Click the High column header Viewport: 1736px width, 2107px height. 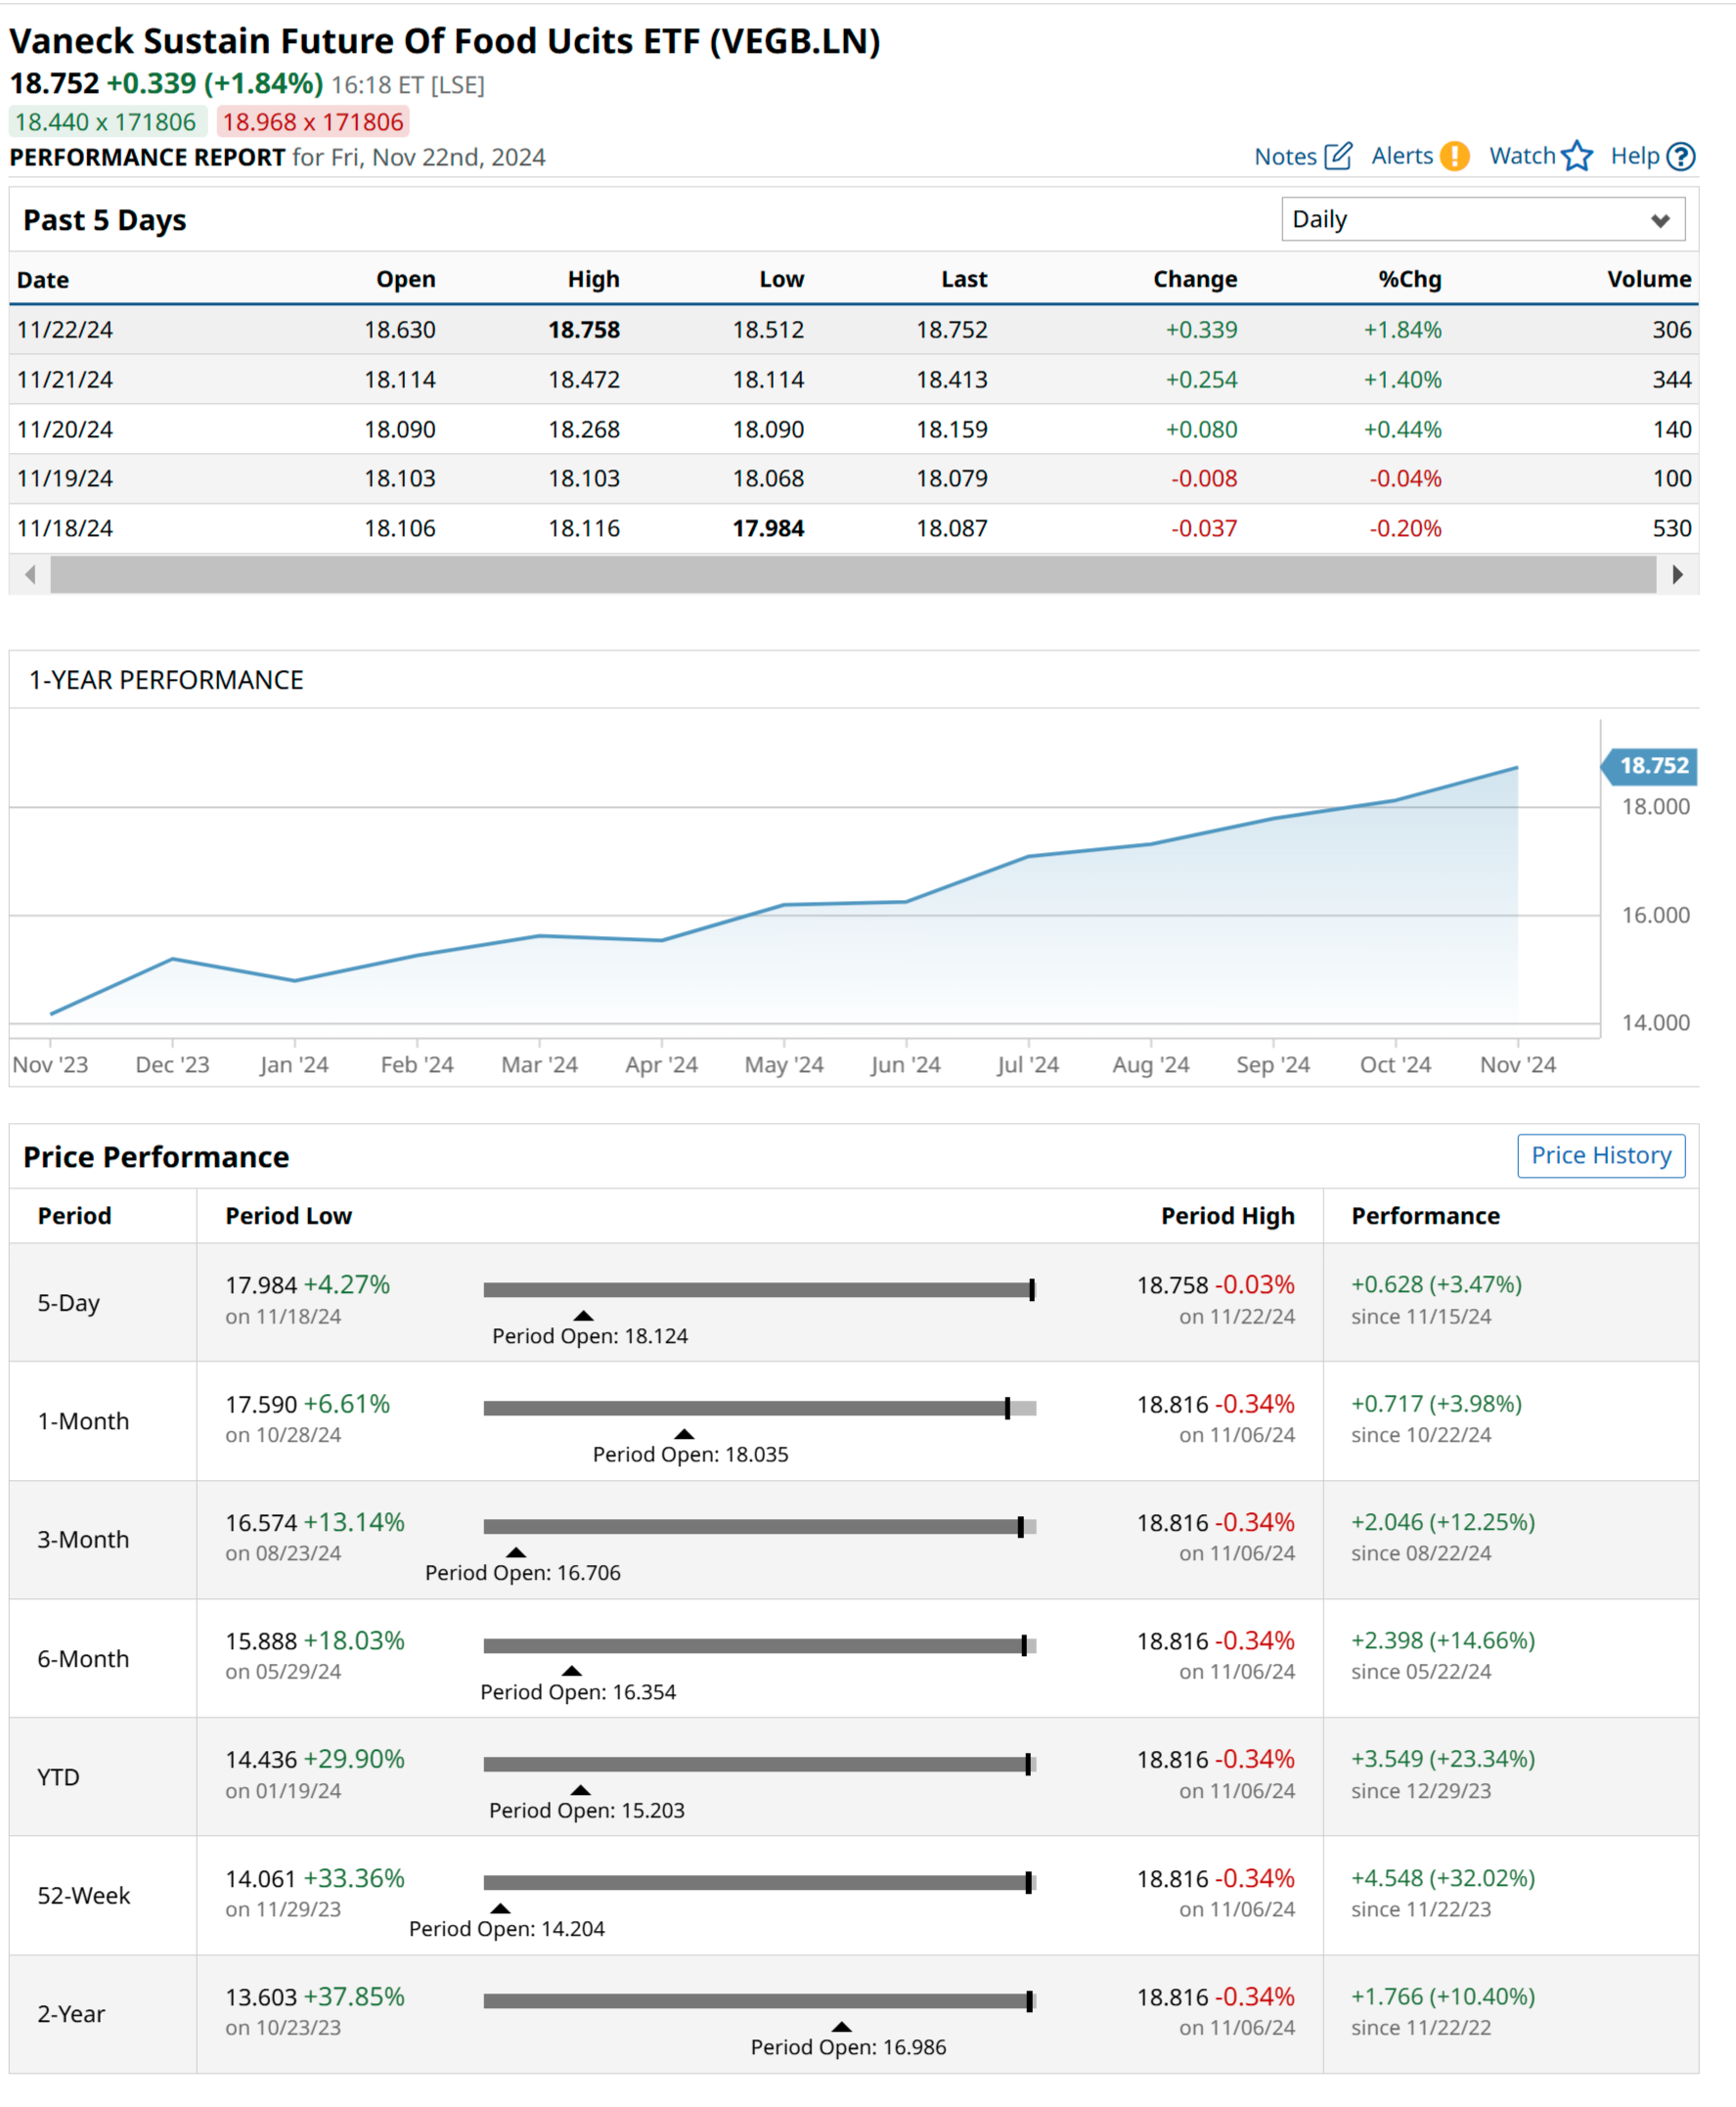pyautogui.click(x=593, y=279)
